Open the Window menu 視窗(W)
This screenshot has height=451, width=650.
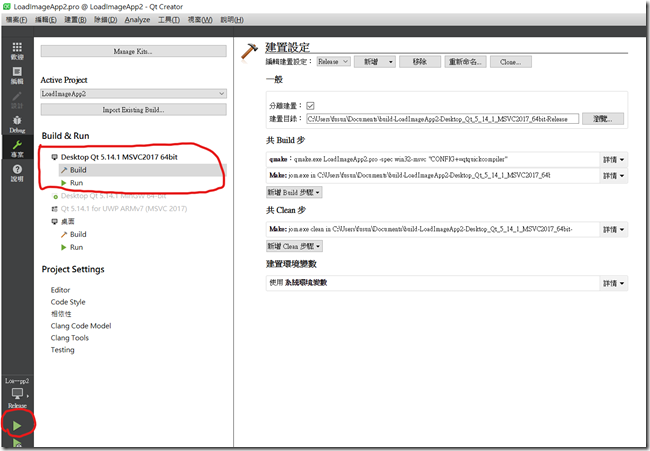pos(200,19)
